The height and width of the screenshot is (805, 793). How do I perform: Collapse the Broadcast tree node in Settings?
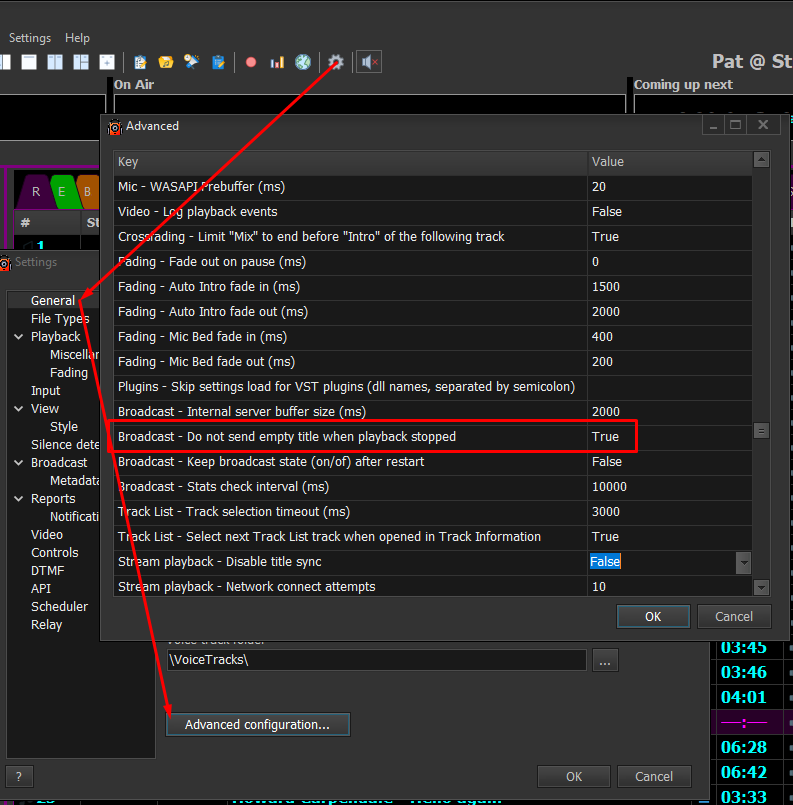pos(19,463)
